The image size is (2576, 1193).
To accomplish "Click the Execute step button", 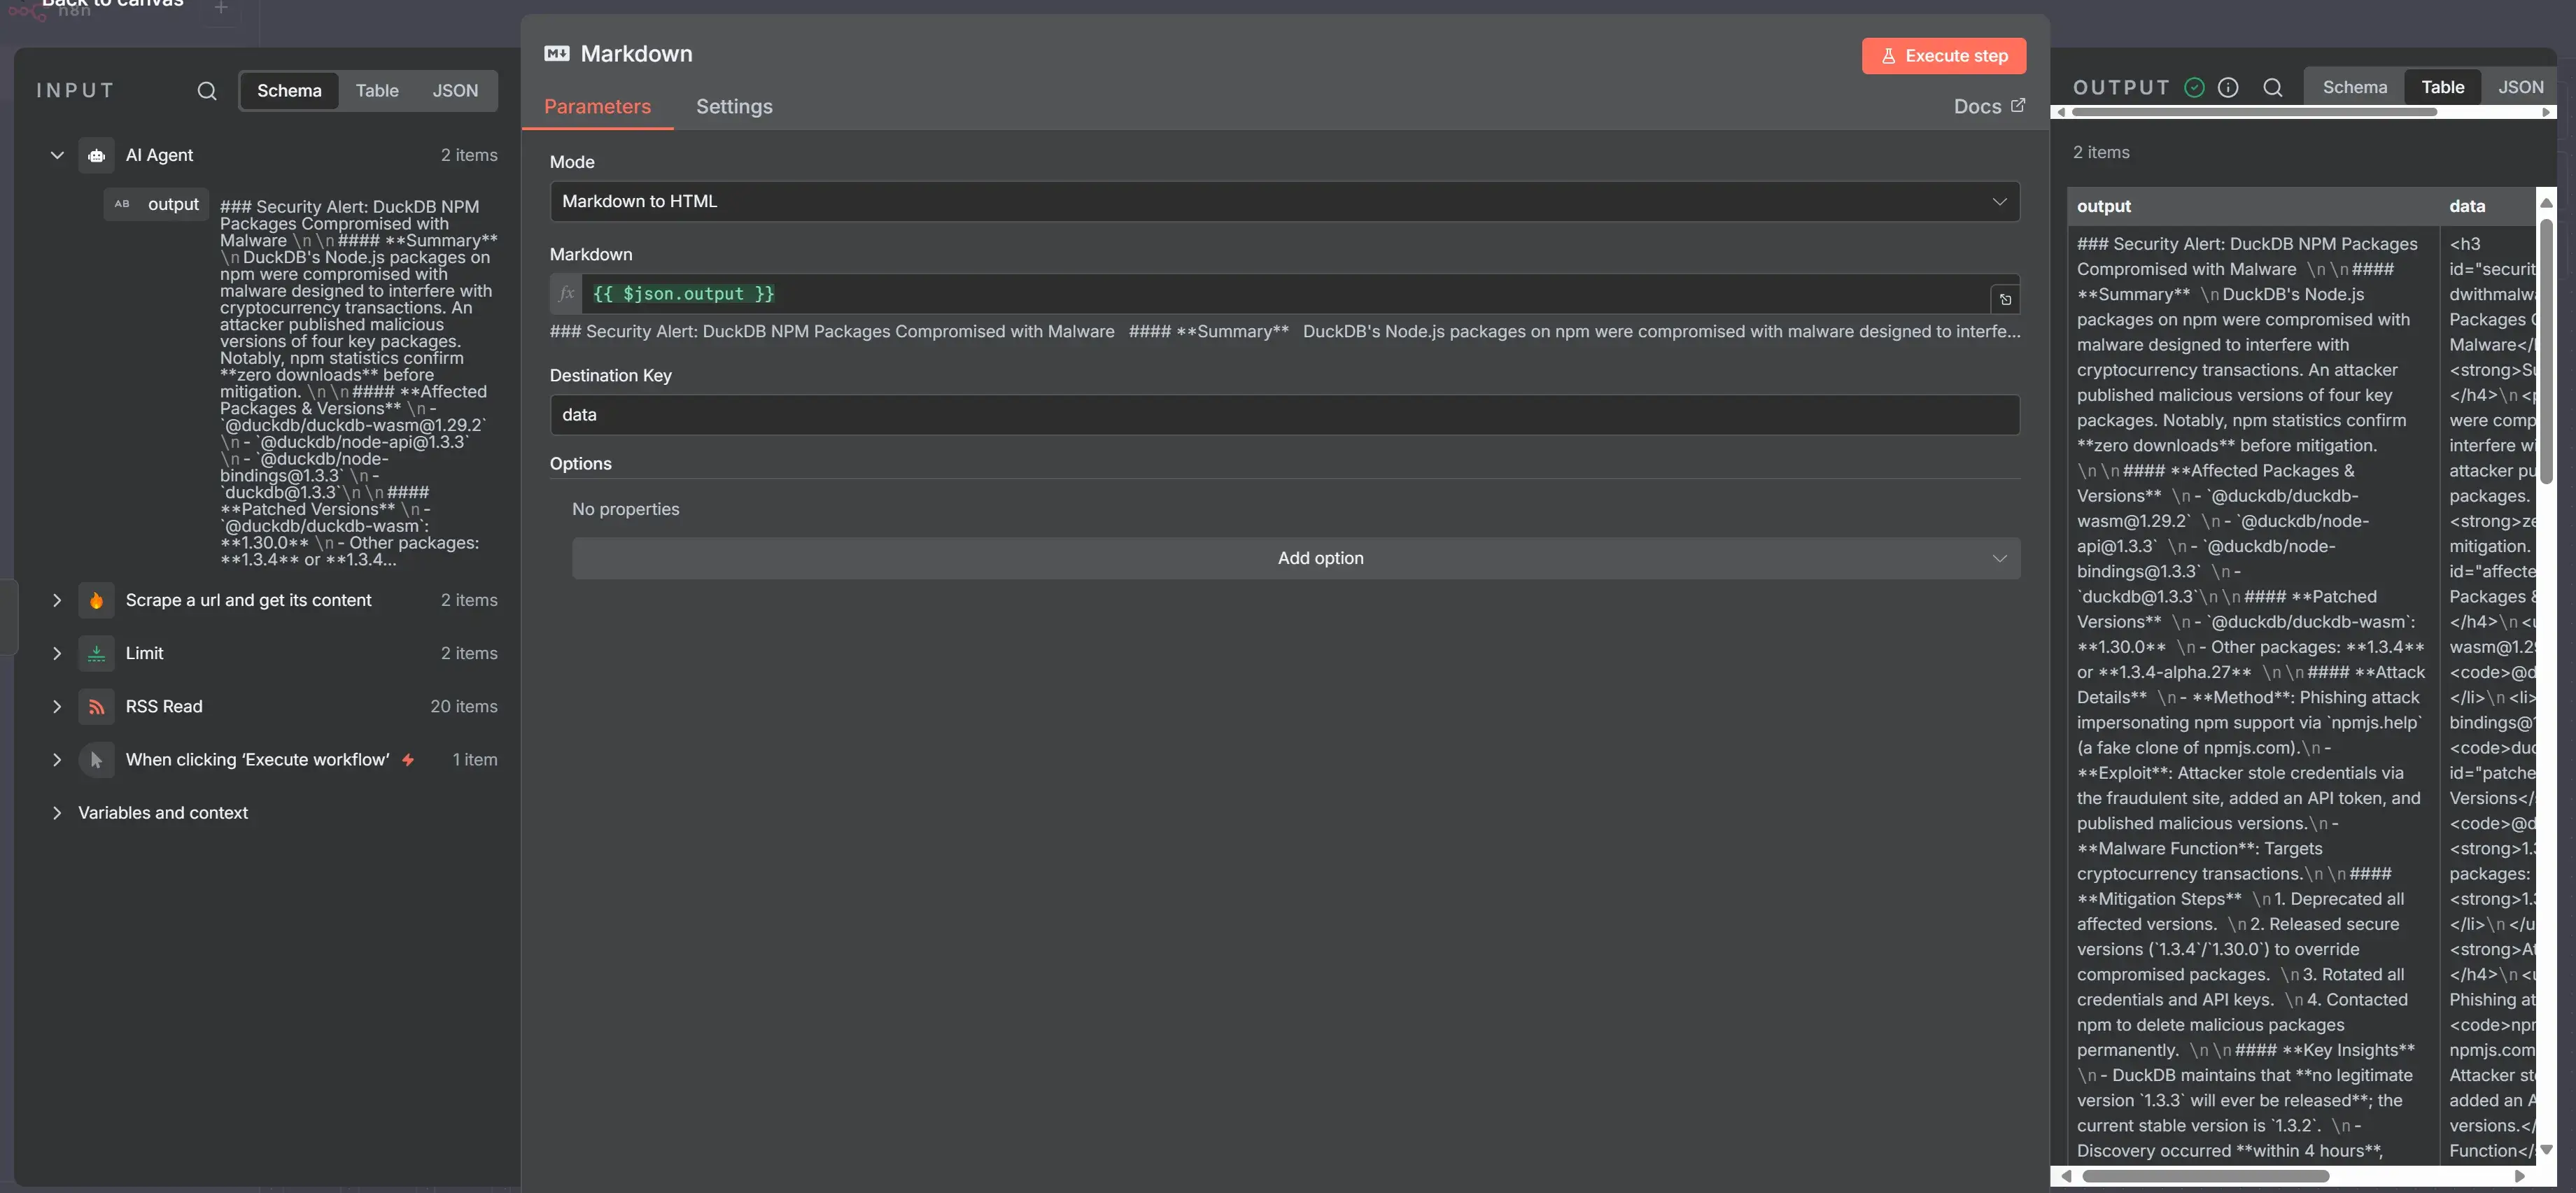I will (1943, 56).
